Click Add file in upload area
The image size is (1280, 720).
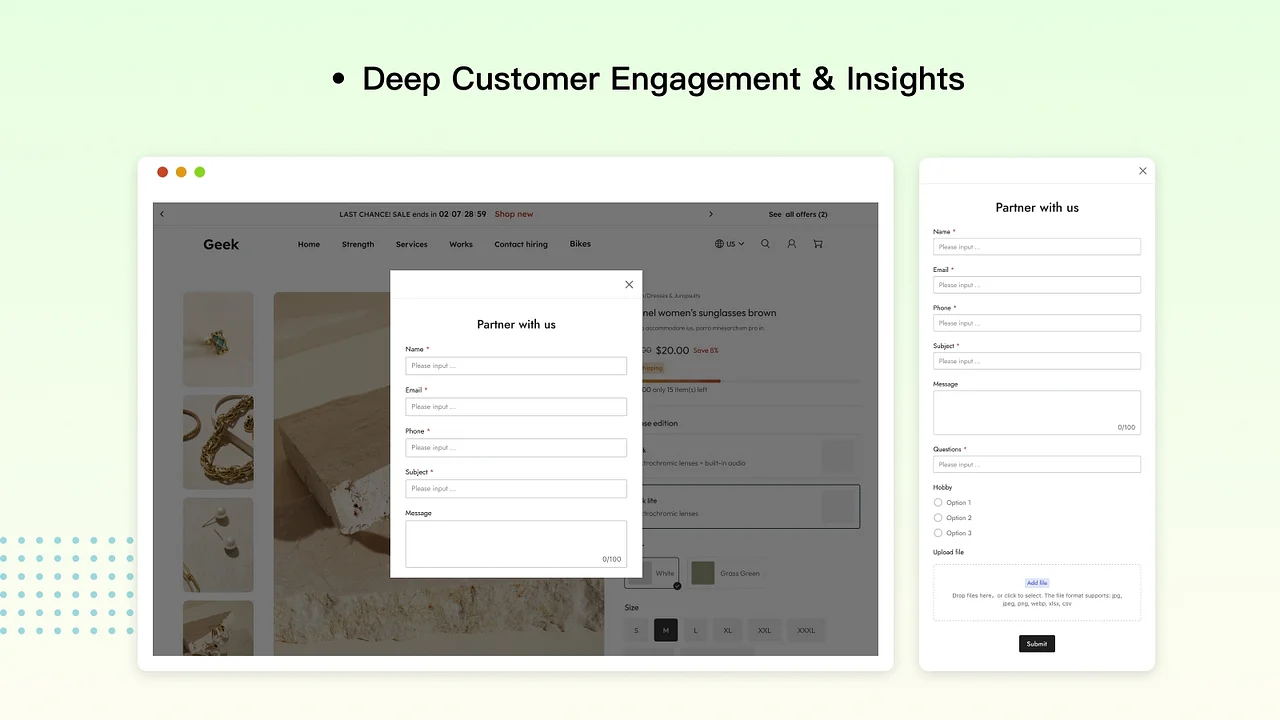pyautogui.click(x=1036, y=583)
